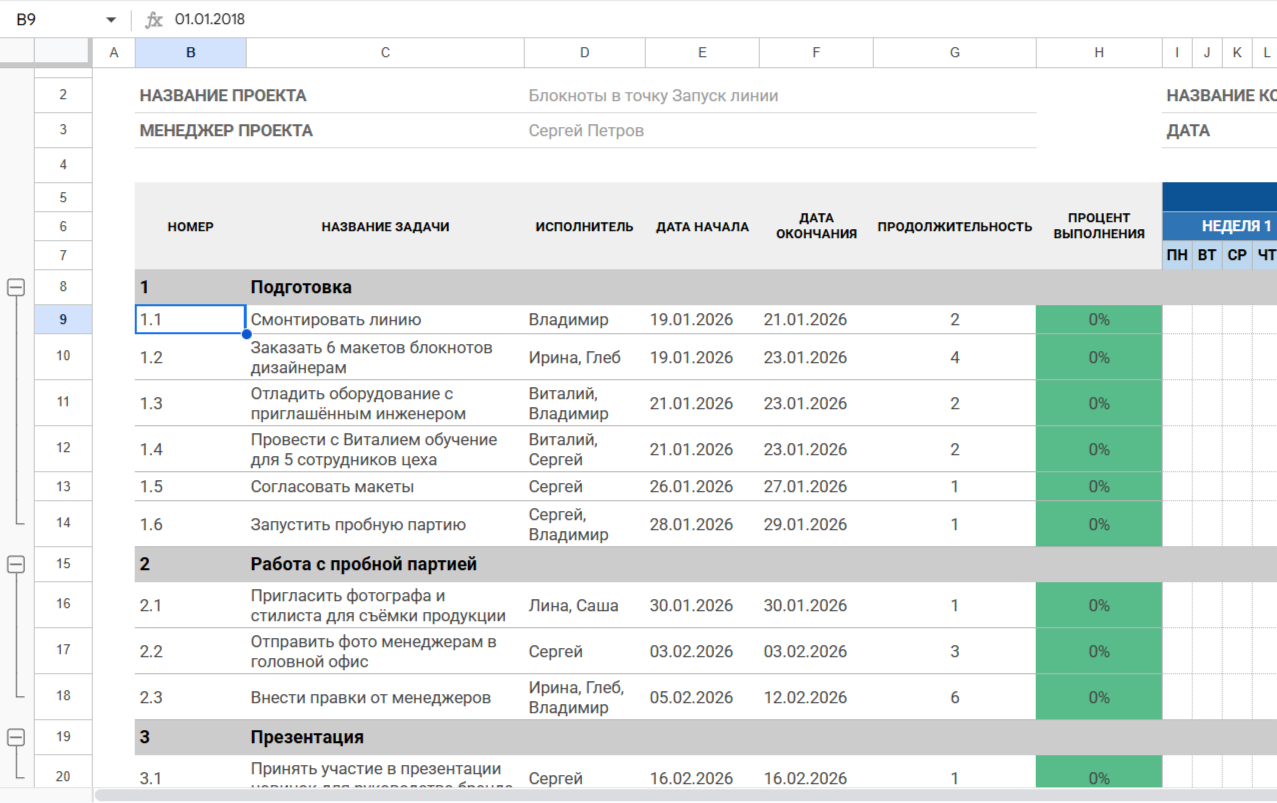Select row 13 header

coord(63,487)
